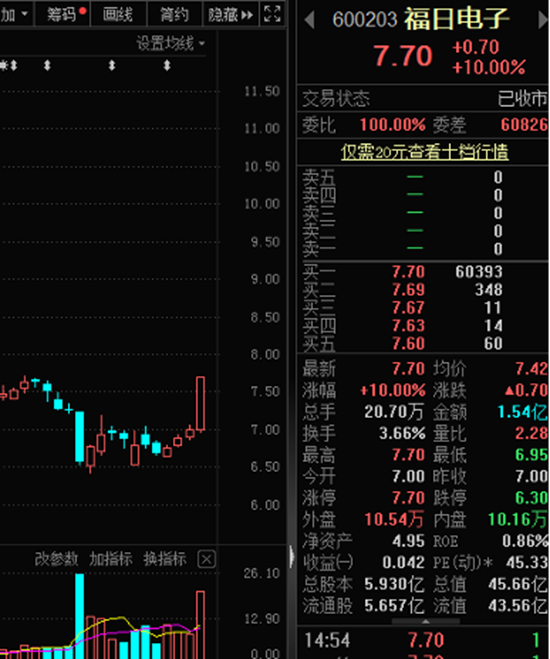Click 委比 value 100.00%
Image resolution: width=550 pixels, height=659 pixels.
(393, 125)
